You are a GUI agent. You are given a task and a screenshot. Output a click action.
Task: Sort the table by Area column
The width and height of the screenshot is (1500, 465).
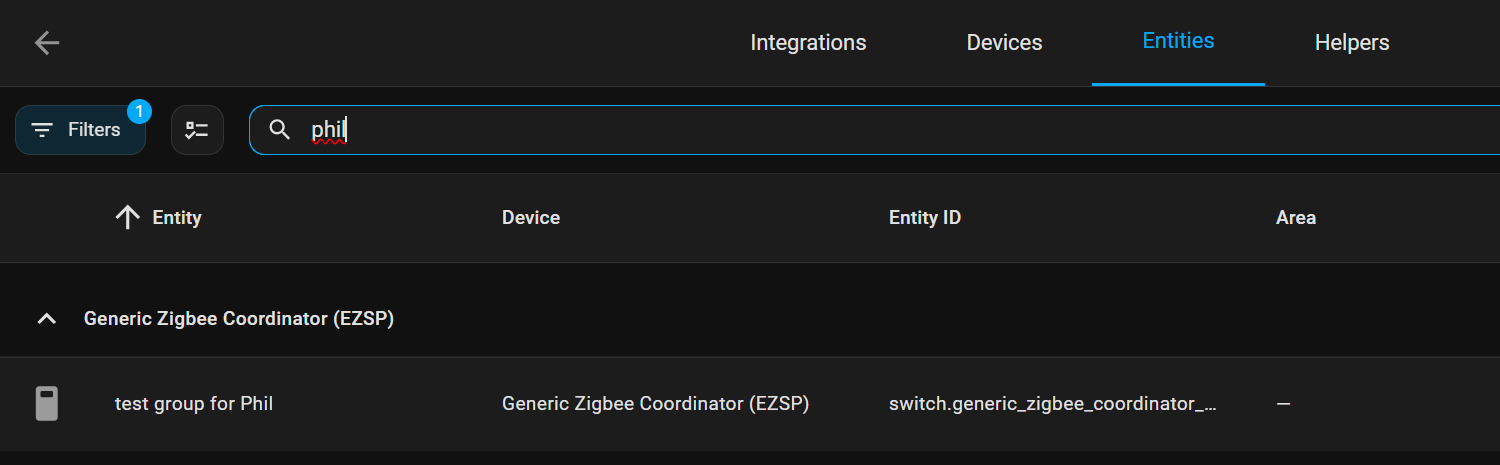(x=1296, y=218)
